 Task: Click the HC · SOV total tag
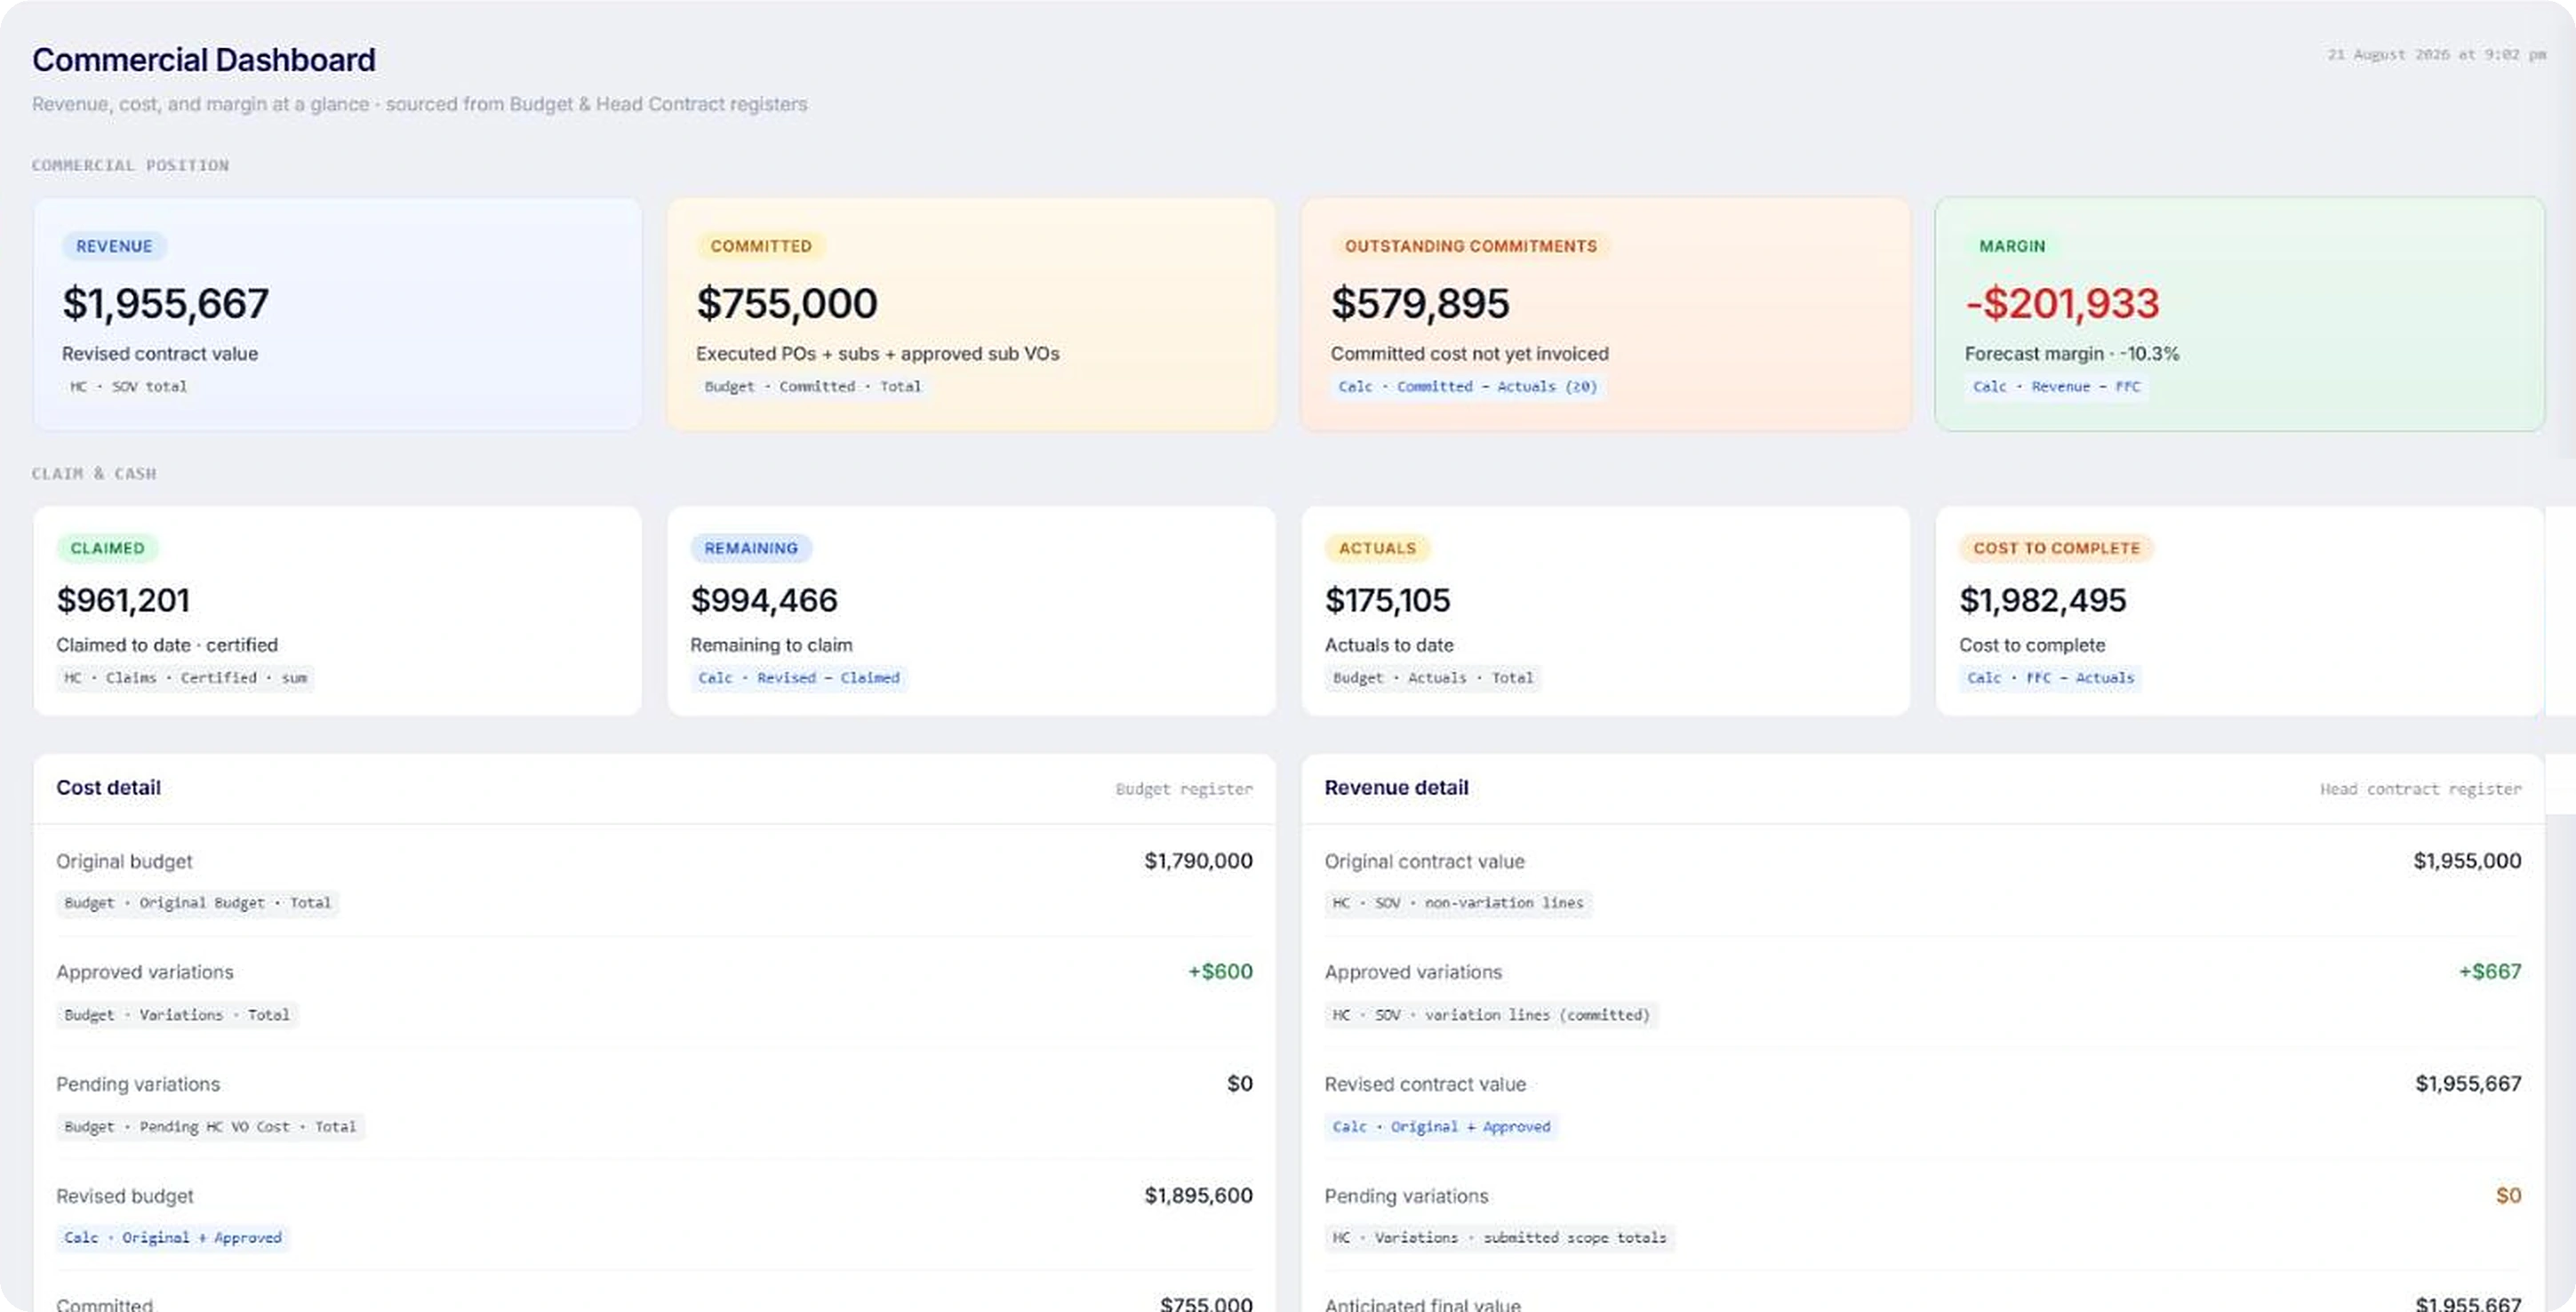[128, 387]
